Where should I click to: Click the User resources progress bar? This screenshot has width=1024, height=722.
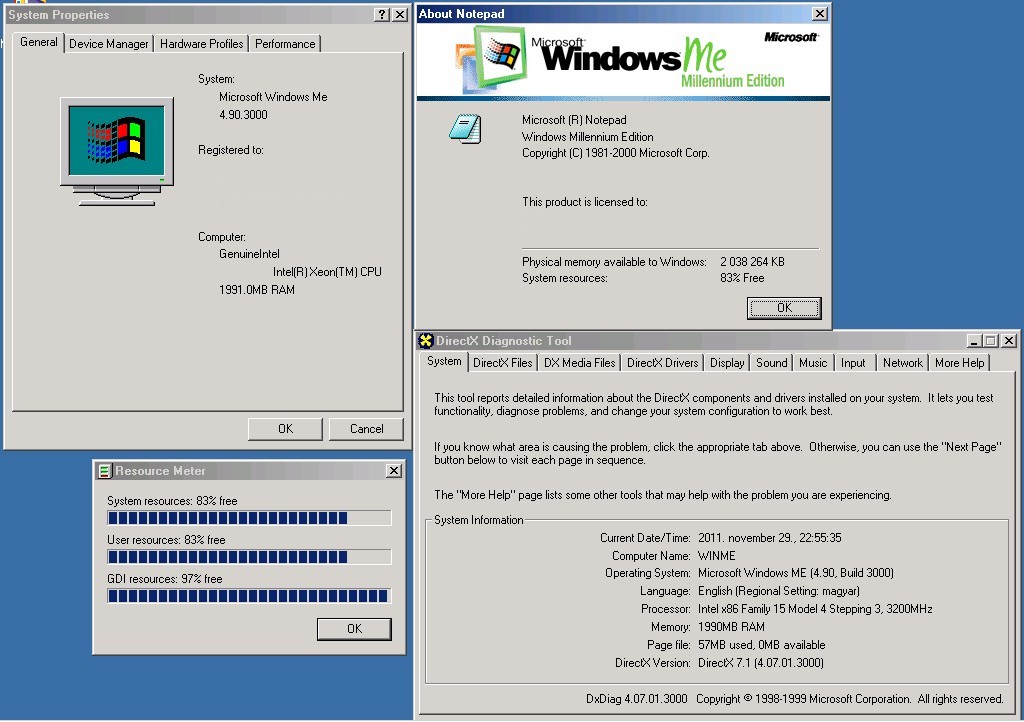(x=249, y=557)
